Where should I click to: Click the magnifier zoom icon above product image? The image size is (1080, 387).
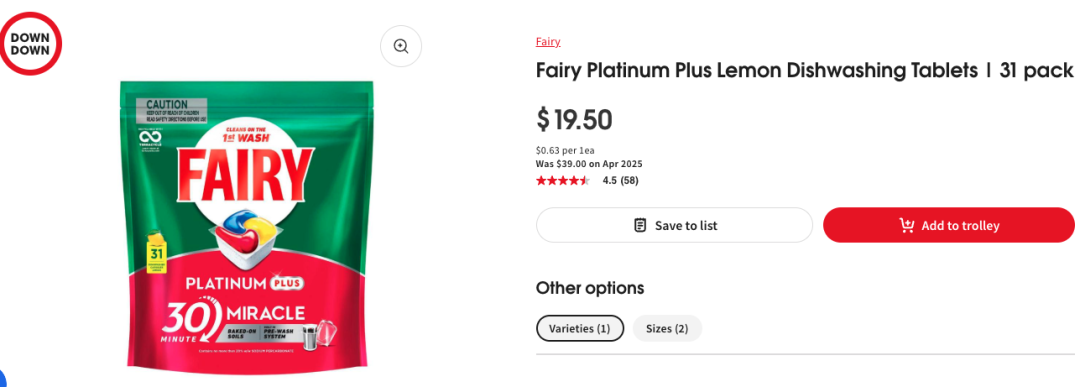click(x=401, y=46)
